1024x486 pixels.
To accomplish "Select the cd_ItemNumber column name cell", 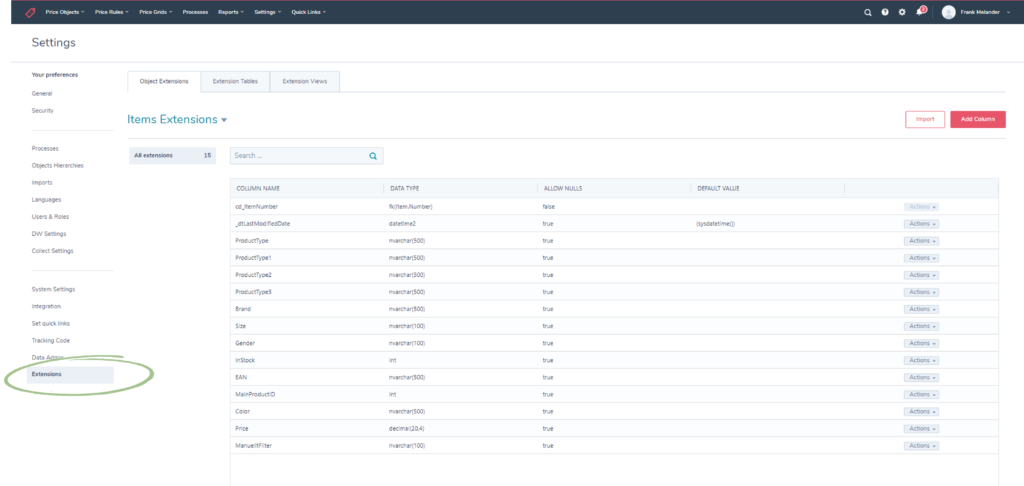I will coord(257,206).
